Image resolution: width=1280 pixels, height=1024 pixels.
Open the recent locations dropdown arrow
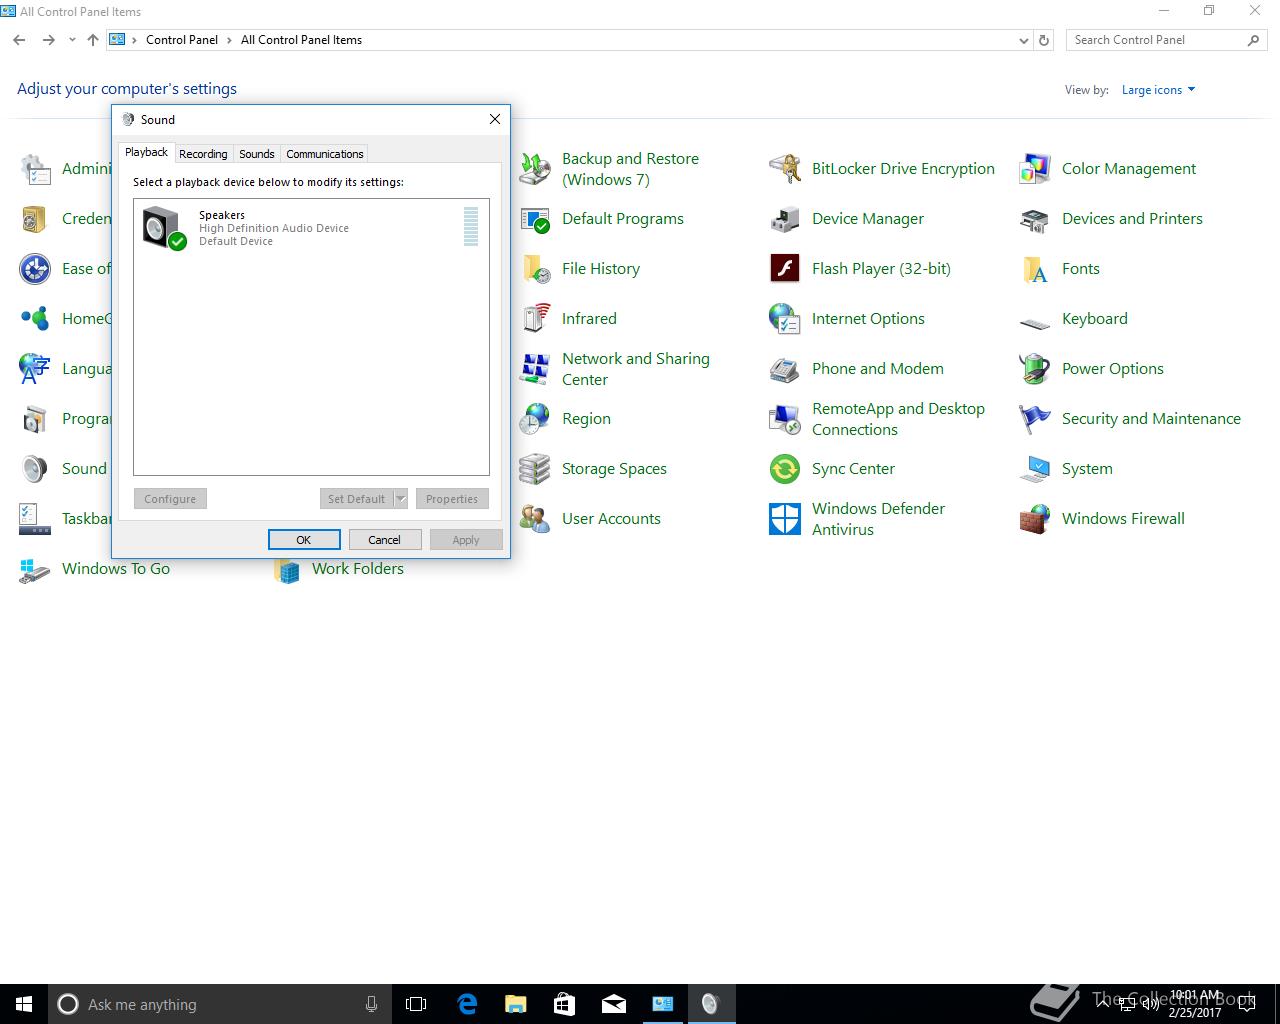tap(72, 41)
